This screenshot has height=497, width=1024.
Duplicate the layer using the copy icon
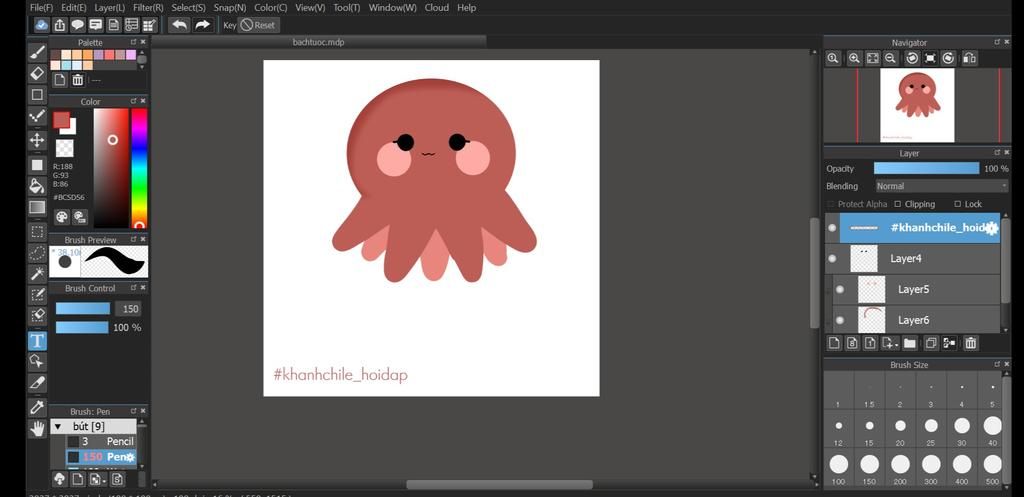931,343
